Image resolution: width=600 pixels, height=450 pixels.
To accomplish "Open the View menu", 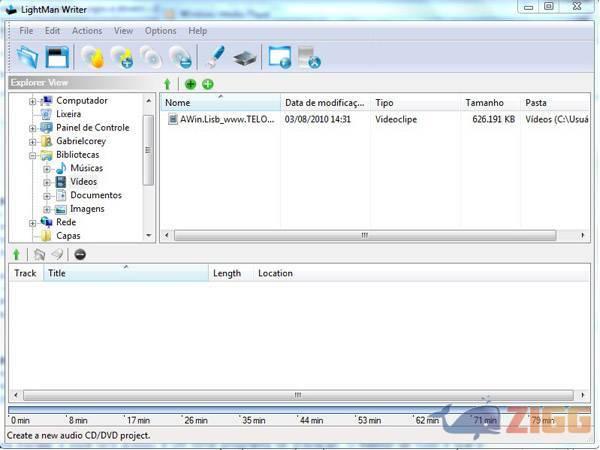I will [123, 31].
